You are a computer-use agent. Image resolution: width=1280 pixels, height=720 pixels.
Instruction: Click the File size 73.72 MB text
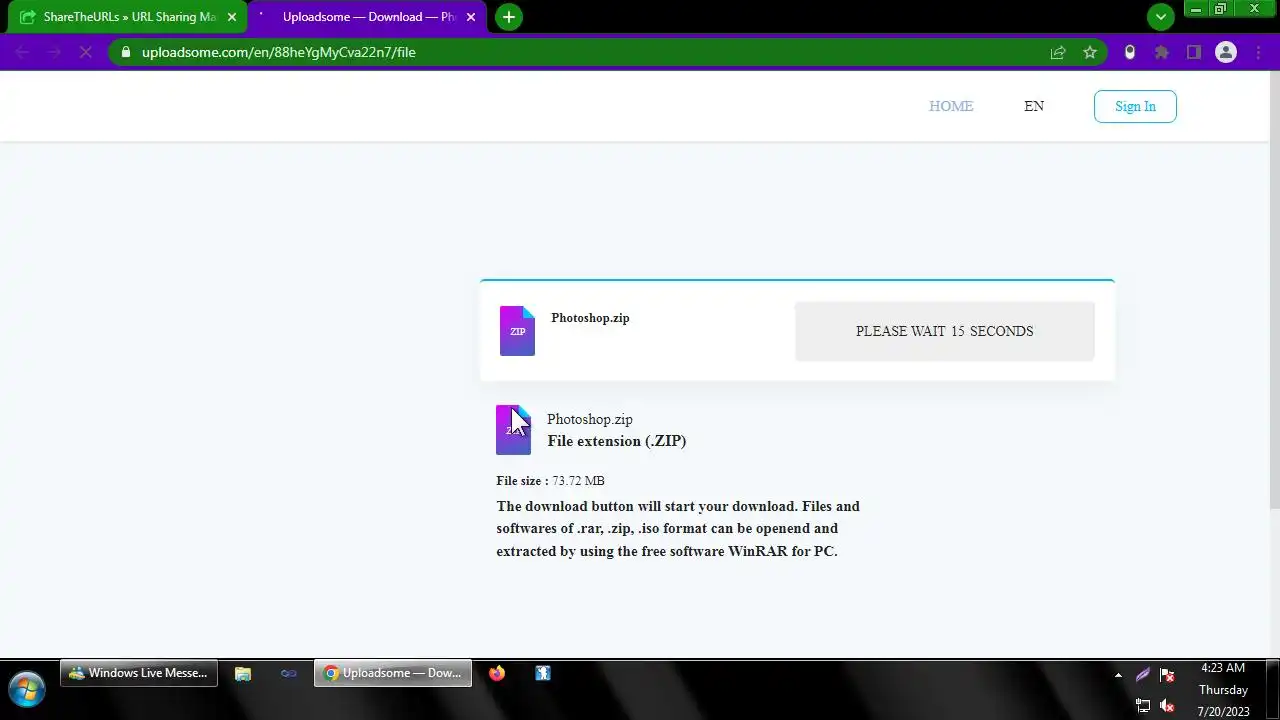550,481
